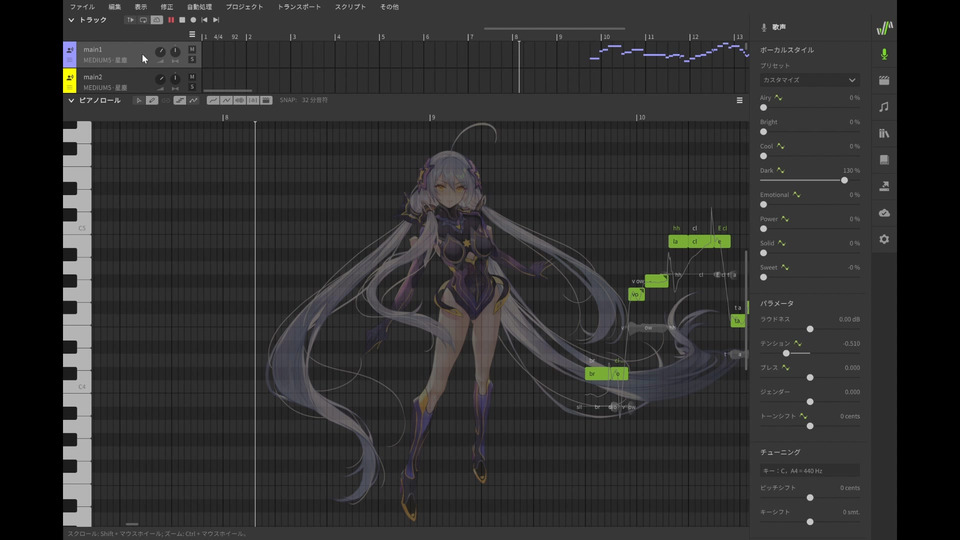Toggle the metronome button in the transport bar
This screenshot has height=540, width=960.
(157, 20)
